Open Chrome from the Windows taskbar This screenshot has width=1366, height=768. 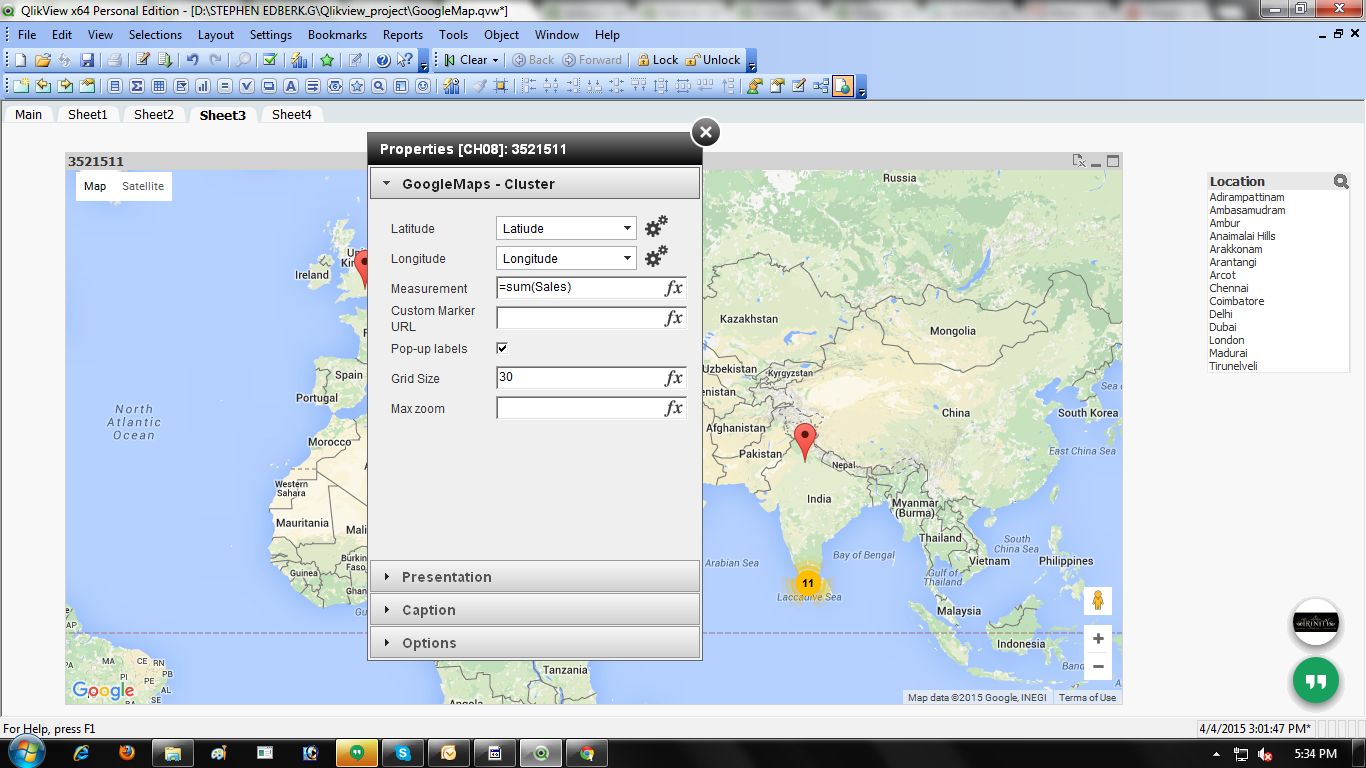pos(587,753)
